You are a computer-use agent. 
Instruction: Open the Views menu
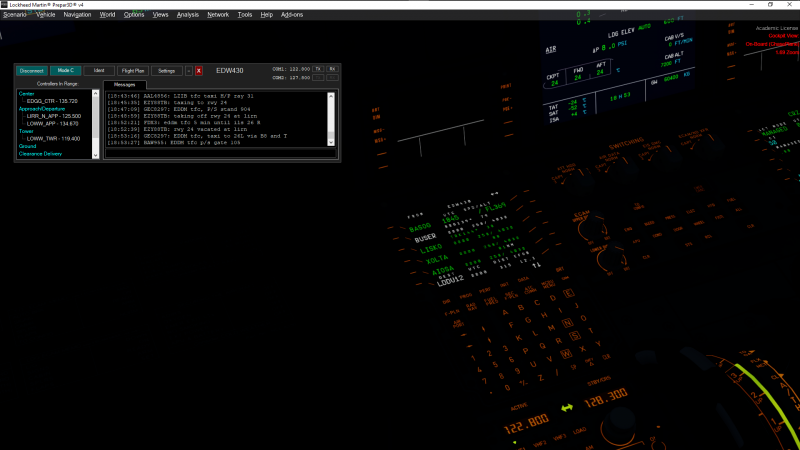tap(160, 15)
